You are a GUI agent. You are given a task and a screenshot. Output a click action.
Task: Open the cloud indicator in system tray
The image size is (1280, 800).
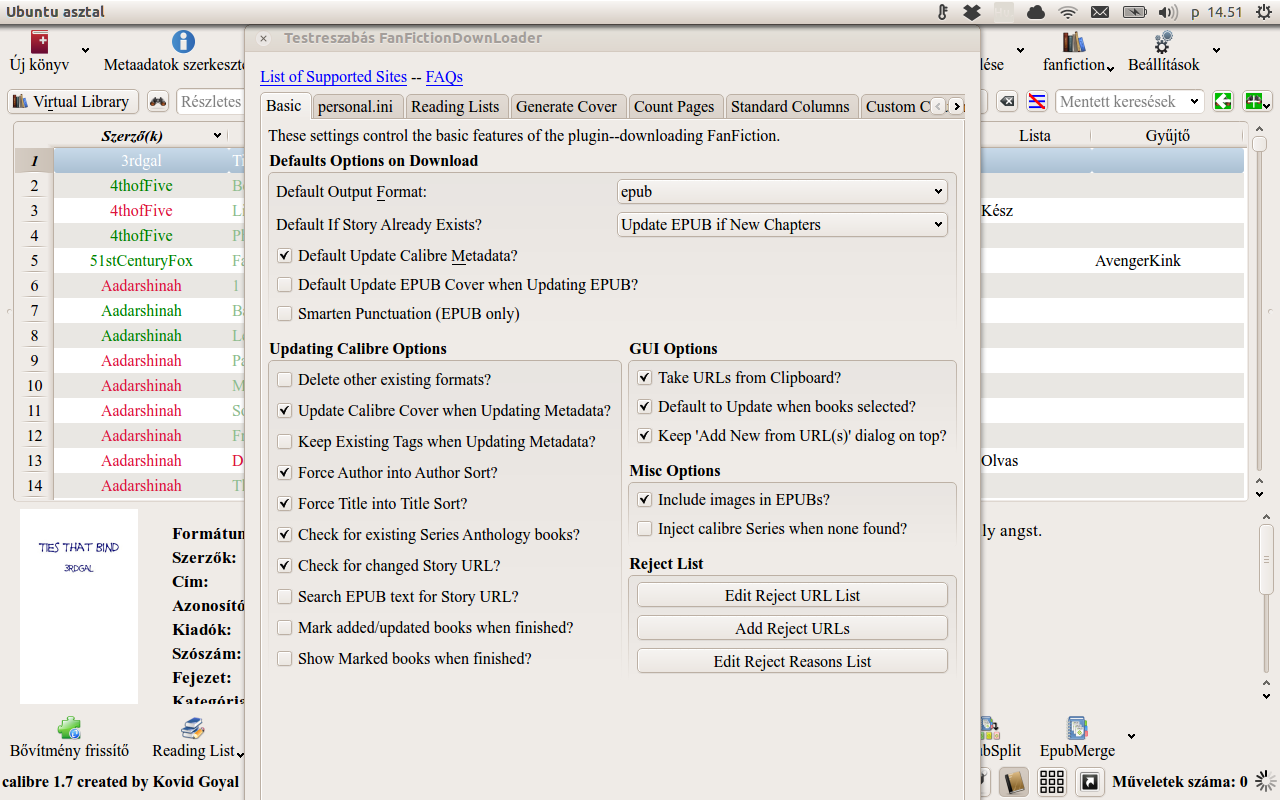(x=1036, y=12)
